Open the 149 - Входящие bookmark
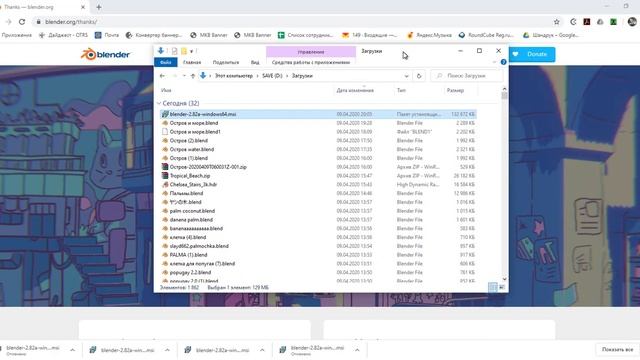The height and width of the screenshot is (360, 640). pyautogui.click(x=369, y=35)
